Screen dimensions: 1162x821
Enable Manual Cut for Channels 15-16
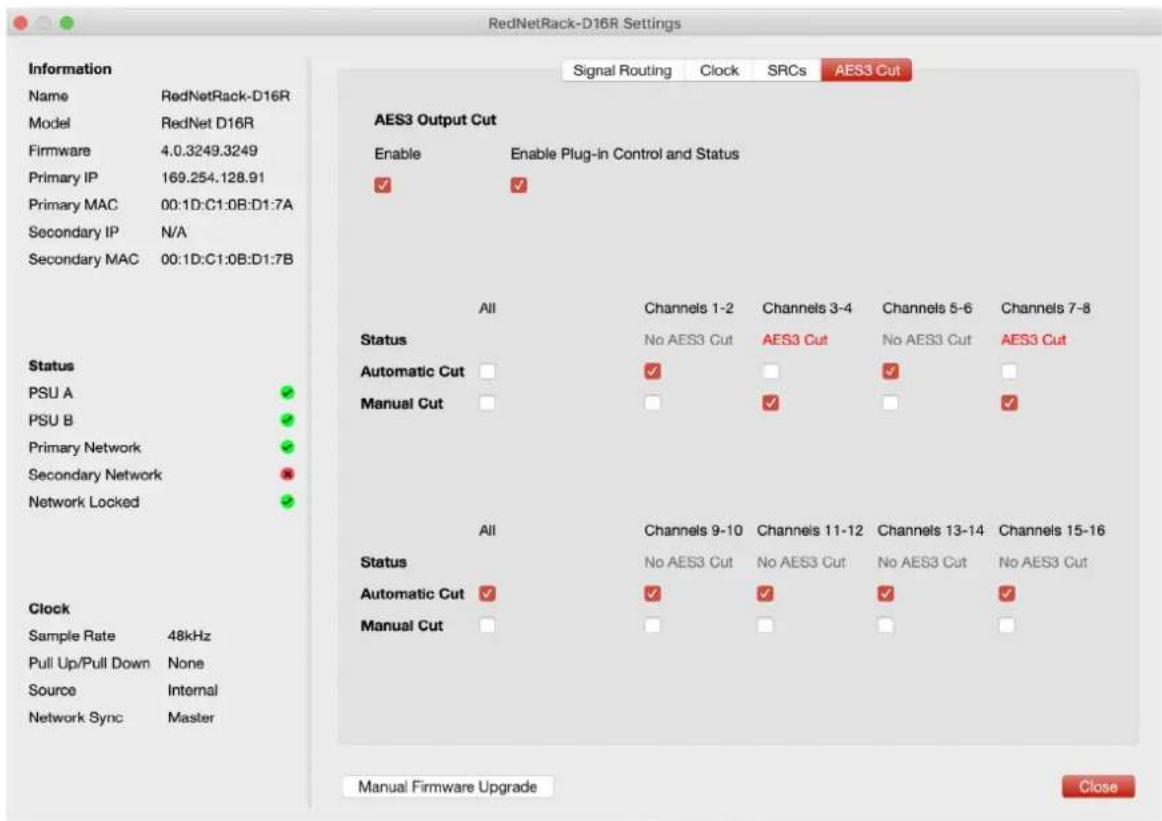coord(1006,625)
